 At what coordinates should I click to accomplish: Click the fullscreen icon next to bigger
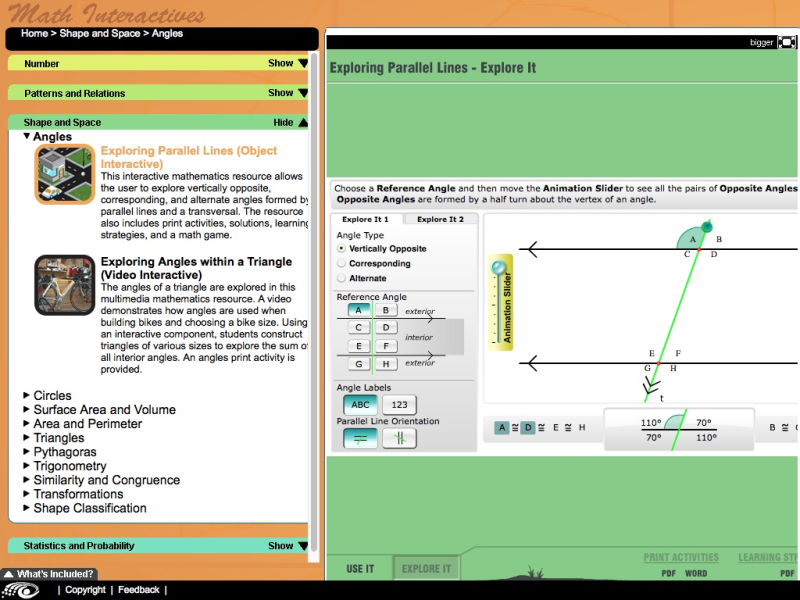pyautogui.click(x=786, y=42)
